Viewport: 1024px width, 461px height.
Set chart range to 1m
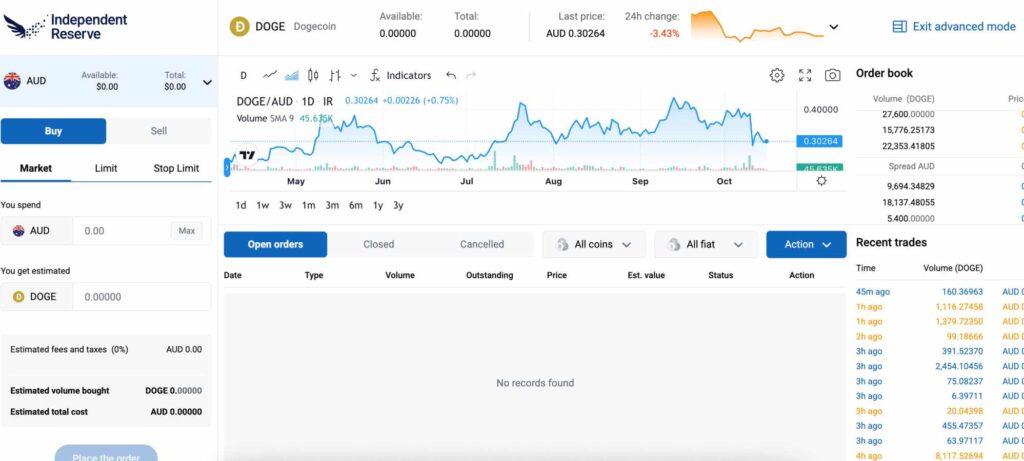click(308, 205)
